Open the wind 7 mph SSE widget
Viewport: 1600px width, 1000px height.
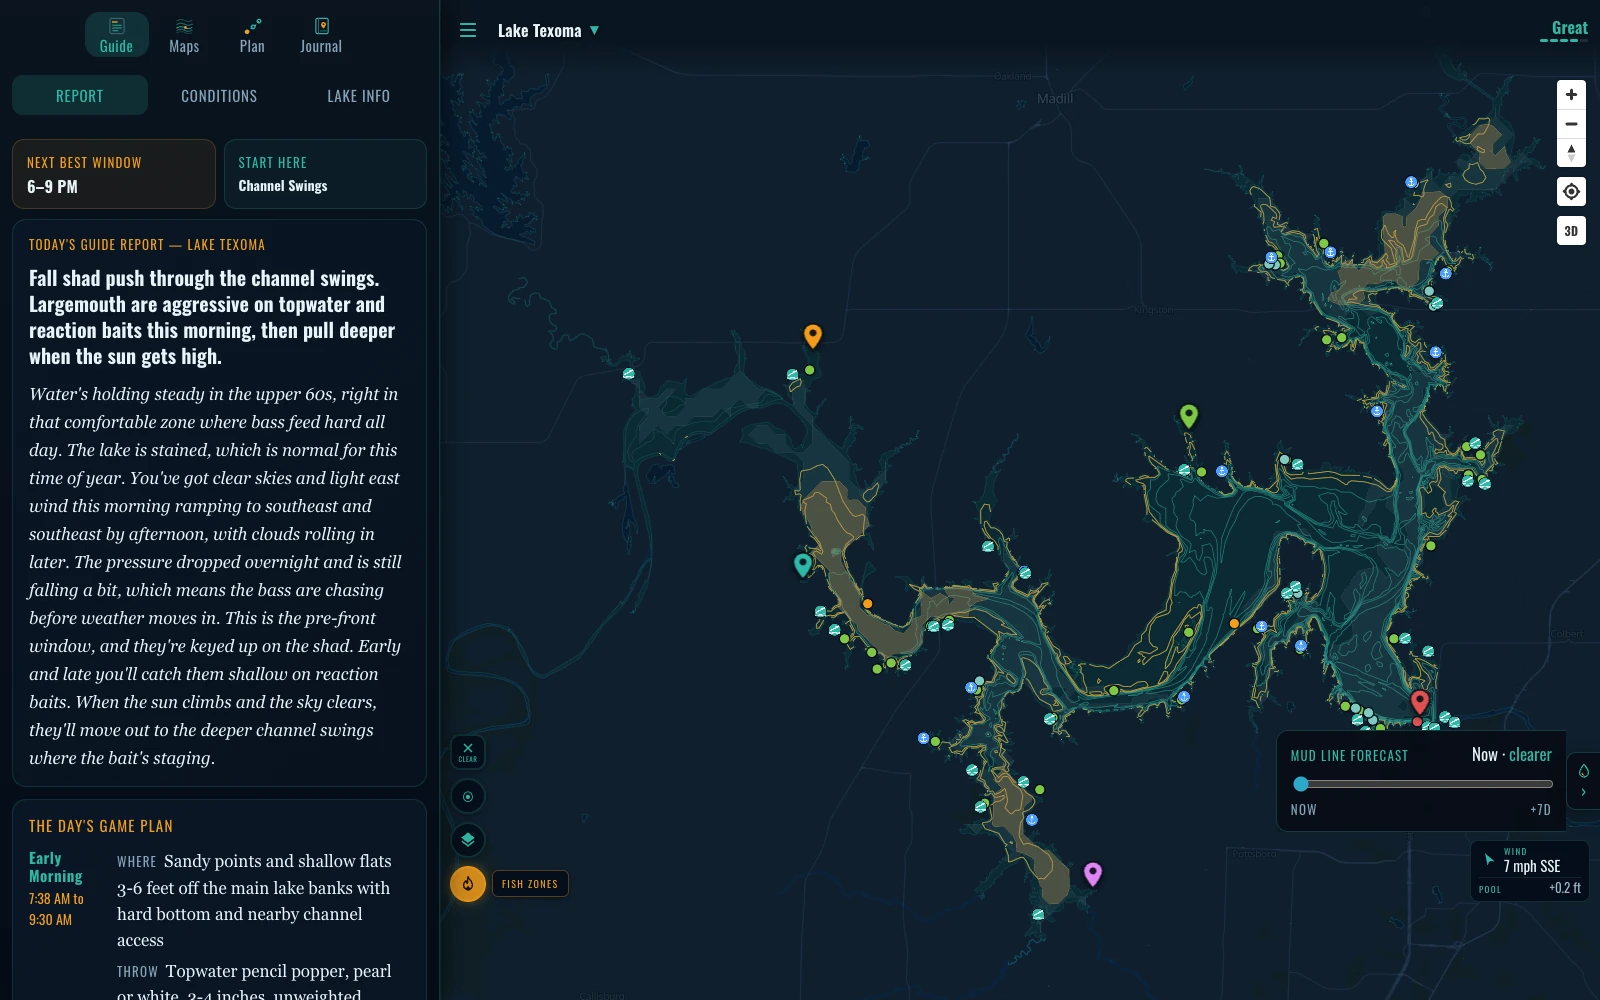(1529, 860)
